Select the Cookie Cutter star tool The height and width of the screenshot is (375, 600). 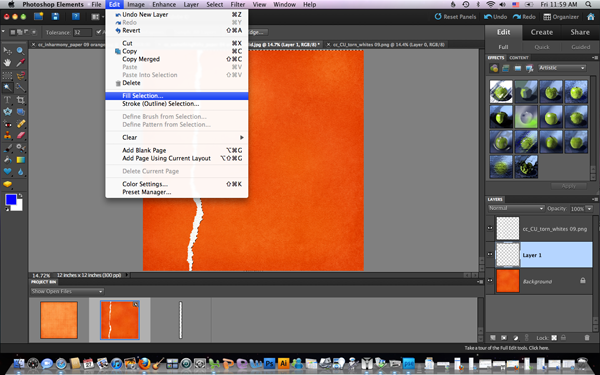pos(7,112)
